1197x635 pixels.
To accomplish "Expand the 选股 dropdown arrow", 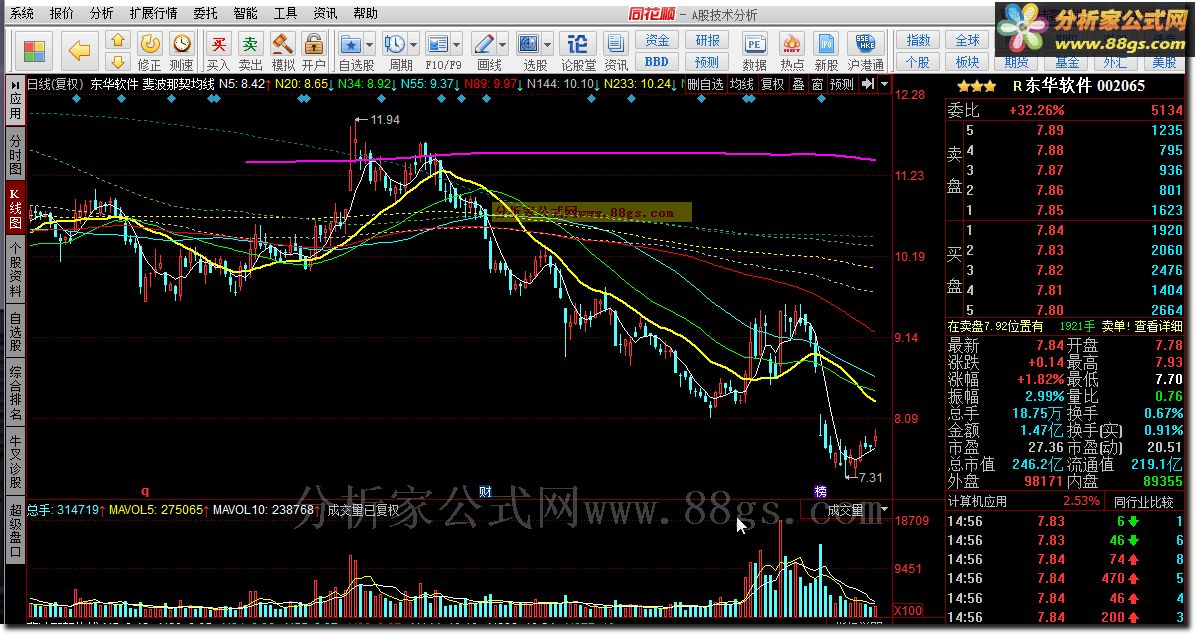I will [547, 44].
